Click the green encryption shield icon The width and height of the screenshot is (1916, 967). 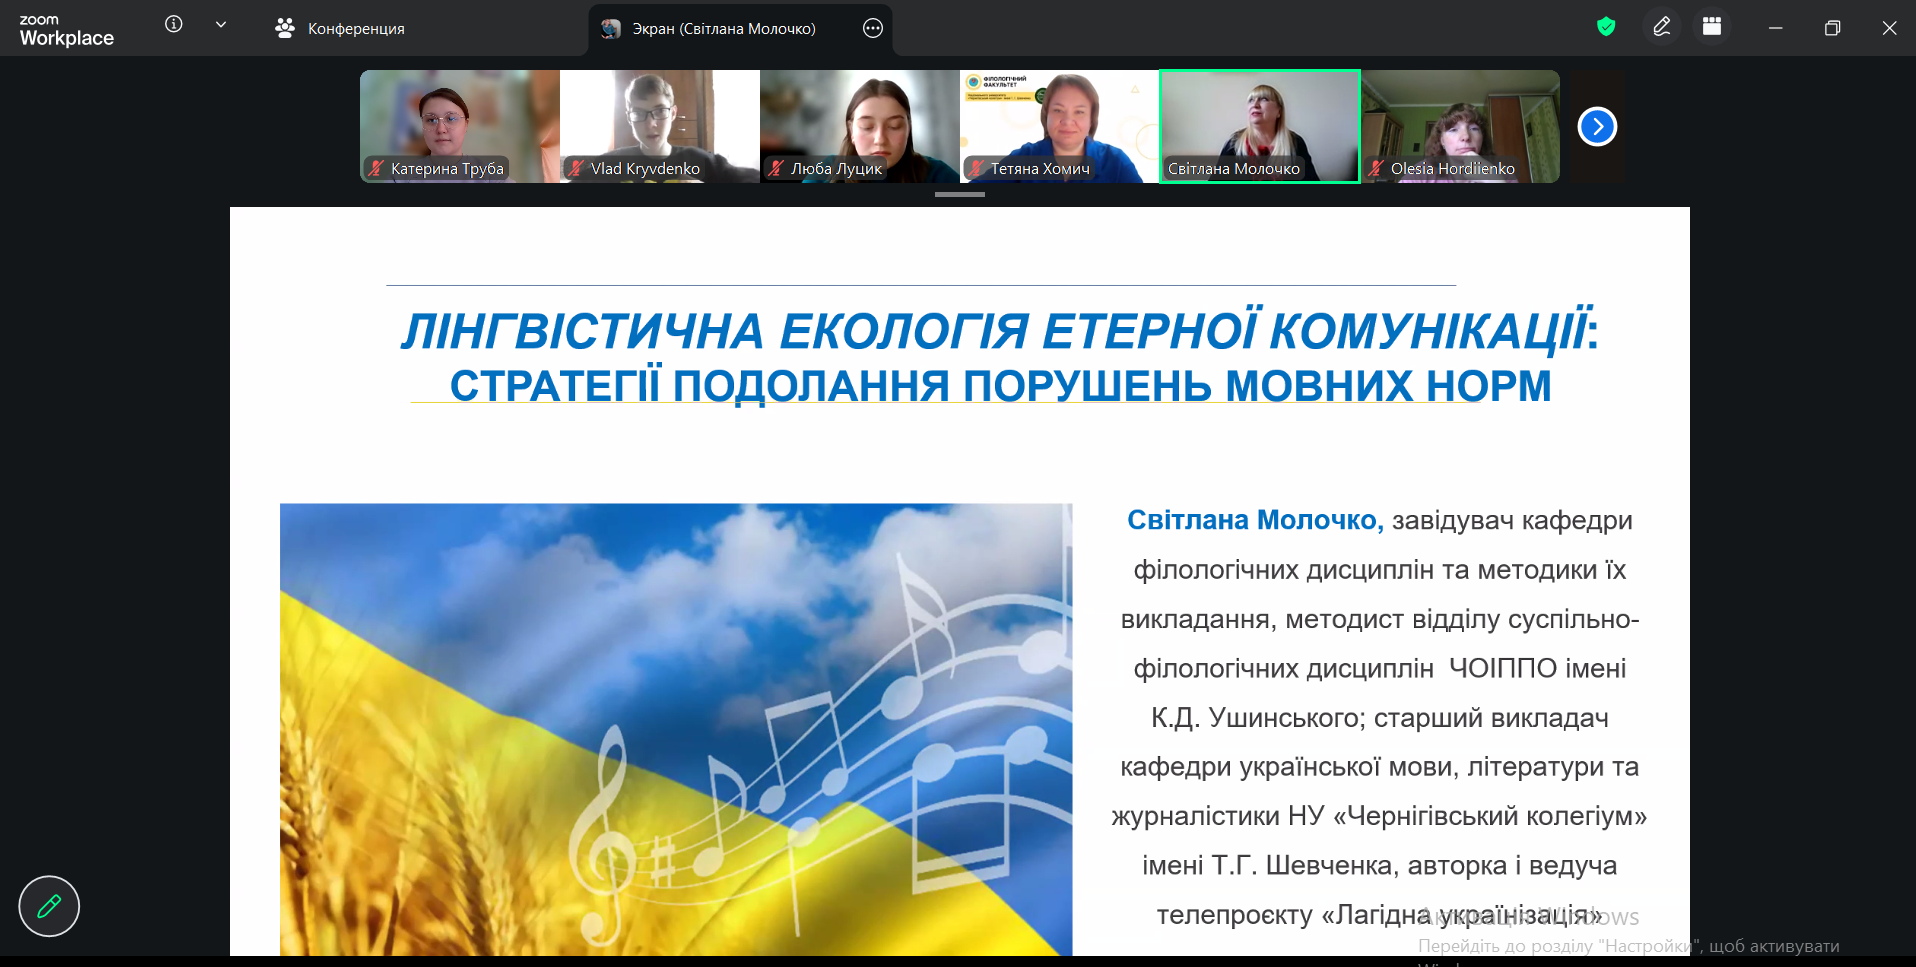pyautogui.click(x=1606, y=27)
